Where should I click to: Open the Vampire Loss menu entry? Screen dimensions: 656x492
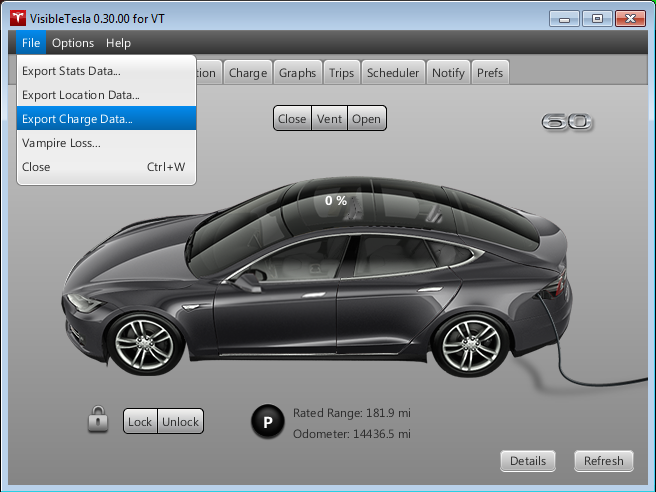(106, 143)
